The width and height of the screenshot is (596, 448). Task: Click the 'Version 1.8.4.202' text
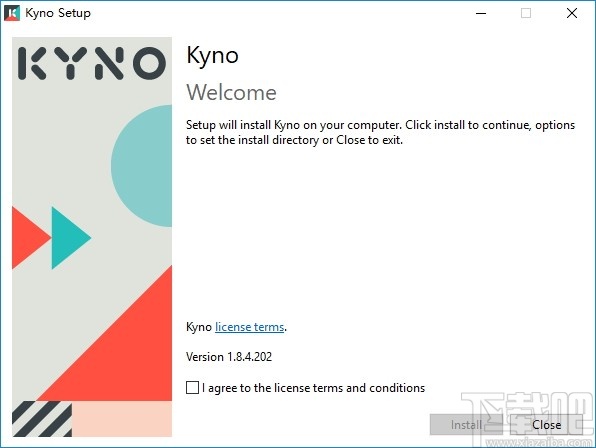(229, 356)
